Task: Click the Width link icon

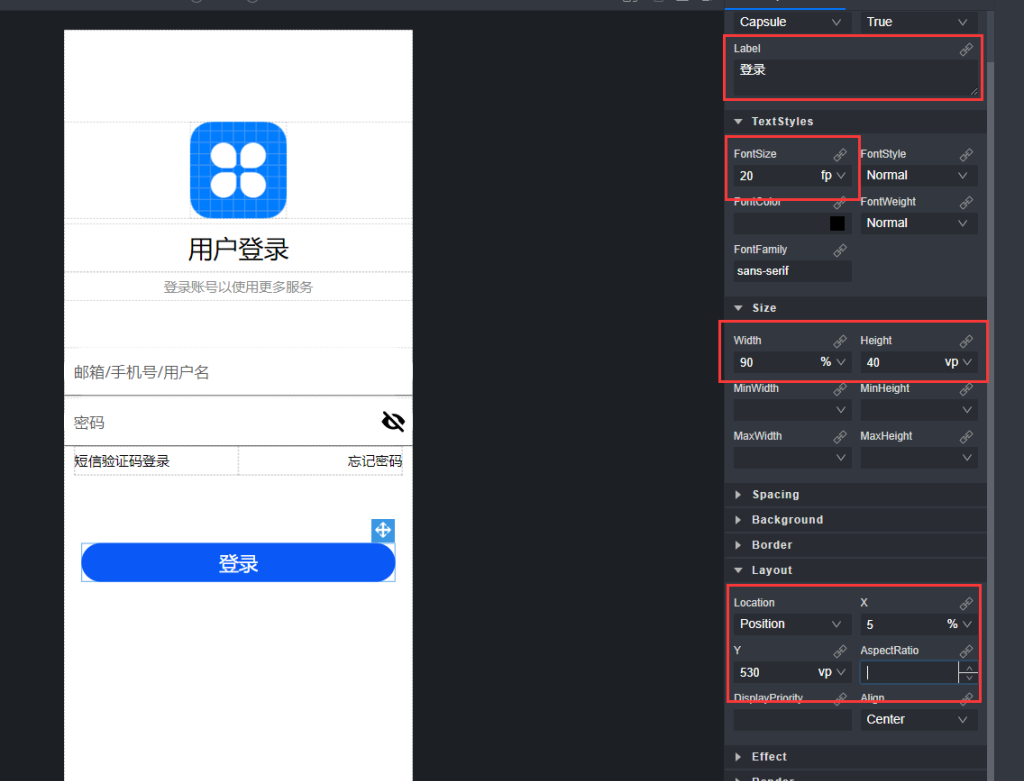Action: 840,341
